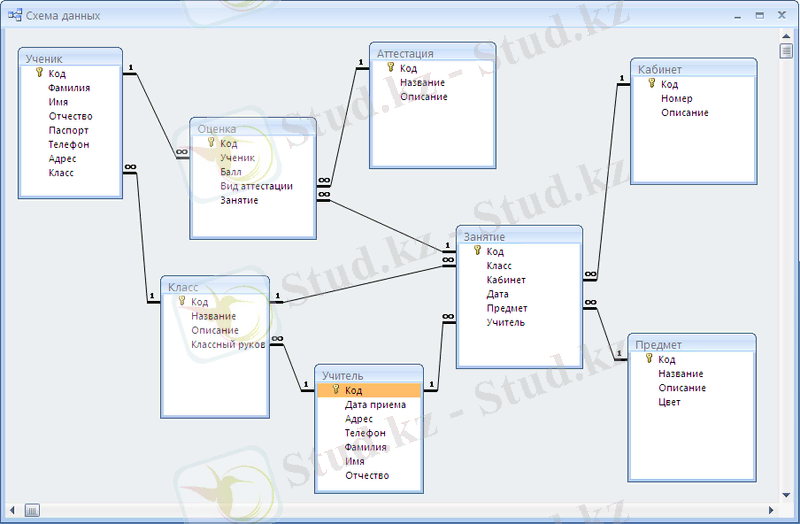Viewport: 800px width, 524px height.
Task: Click the vertical scrollbar up arrow
Action: coord(786,36)
